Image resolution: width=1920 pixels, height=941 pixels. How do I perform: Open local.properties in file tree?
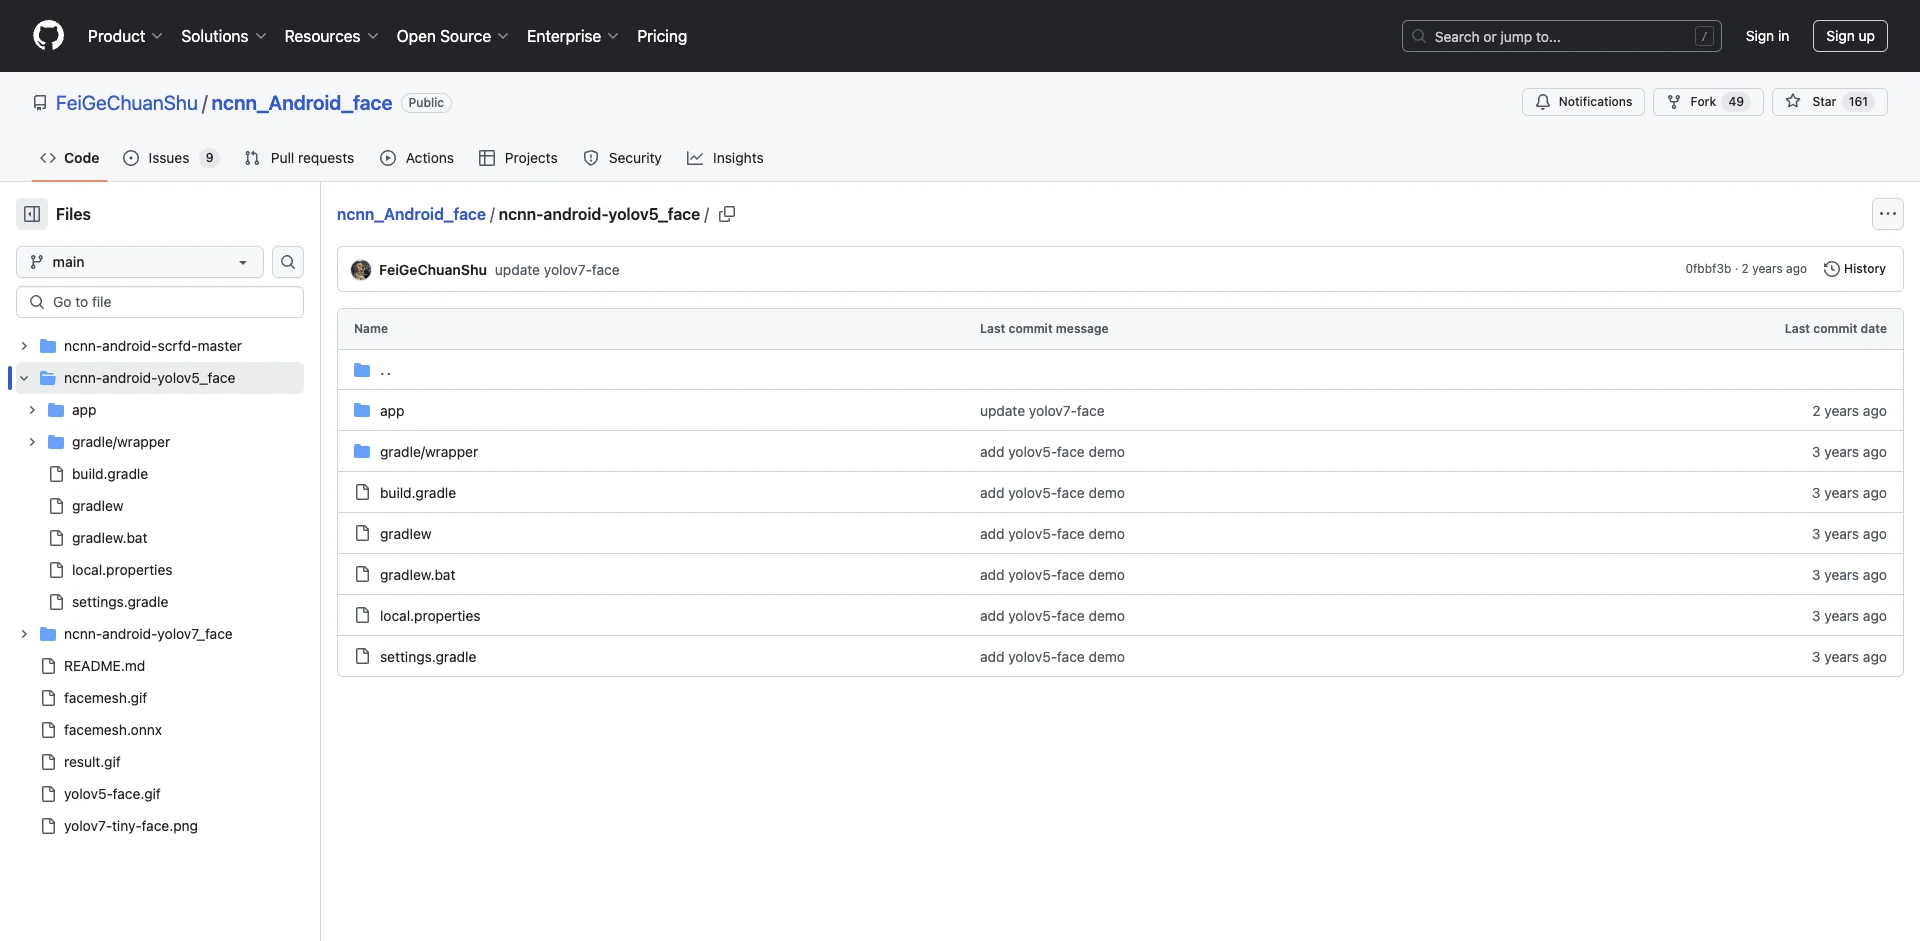point(122,570)
